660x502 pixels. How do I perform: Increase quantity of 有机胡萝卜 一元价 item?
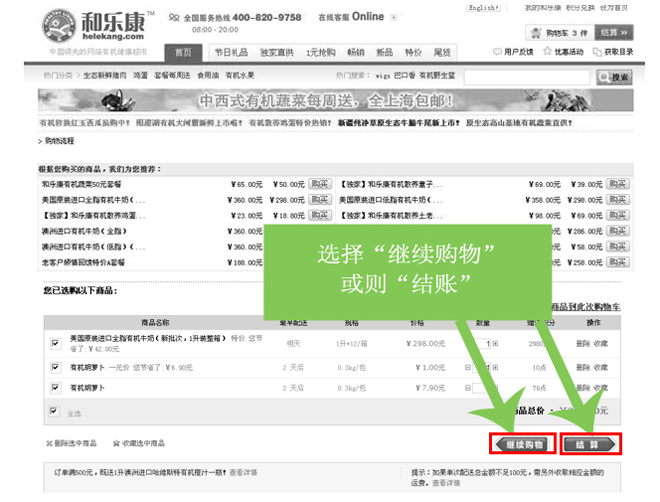[x=495, y=367]
